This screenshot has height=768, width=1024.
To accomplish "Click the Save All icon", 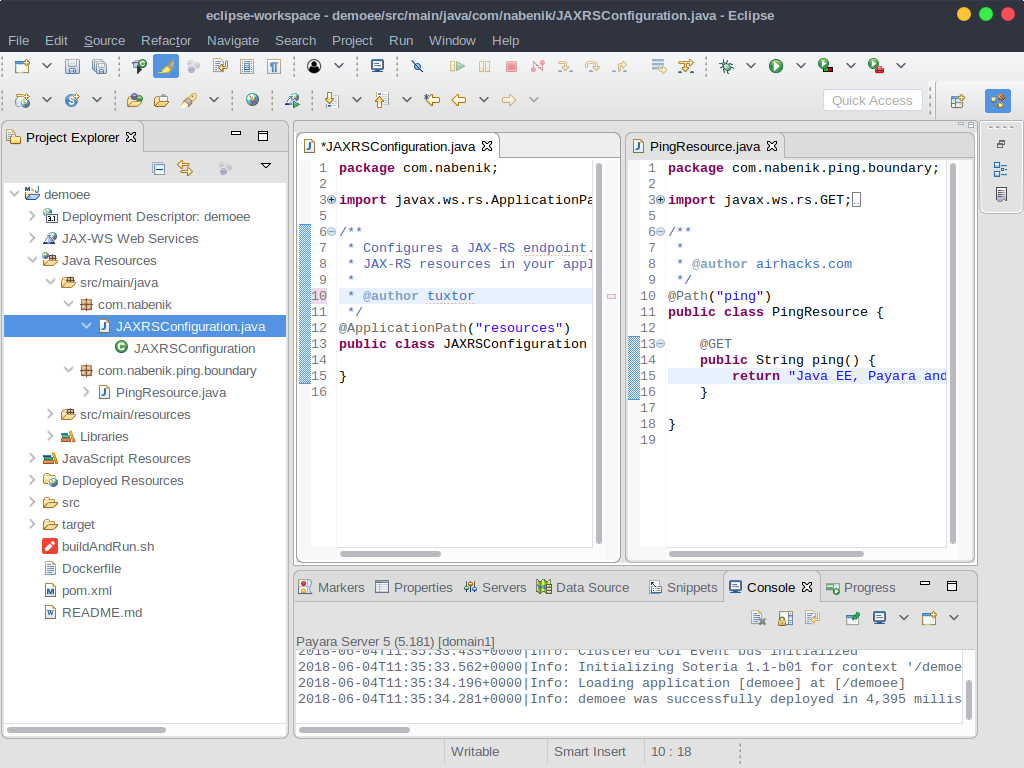I will (99, 66).
